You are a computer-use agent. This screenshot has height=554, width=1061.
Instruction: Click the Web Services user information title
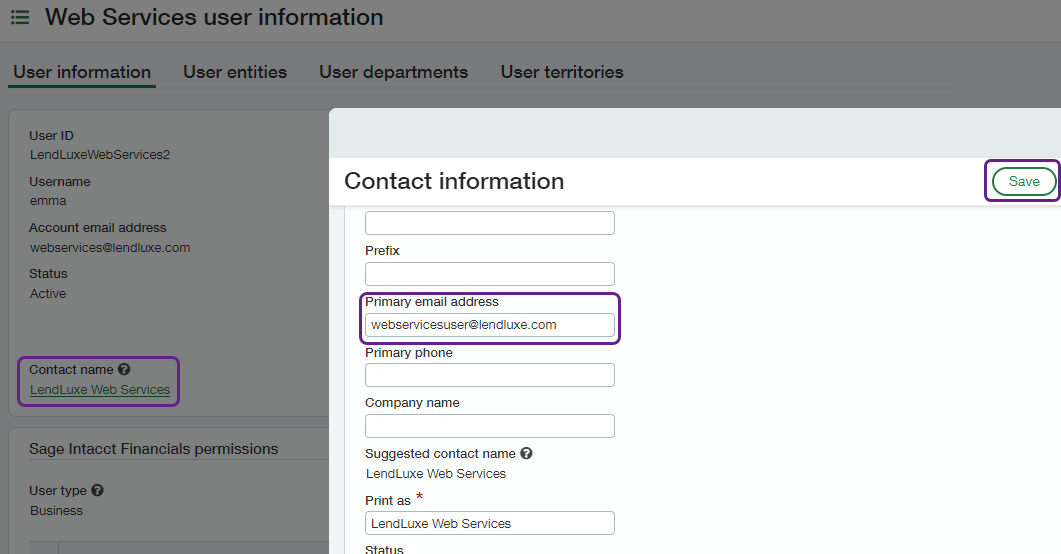(214, 17)
